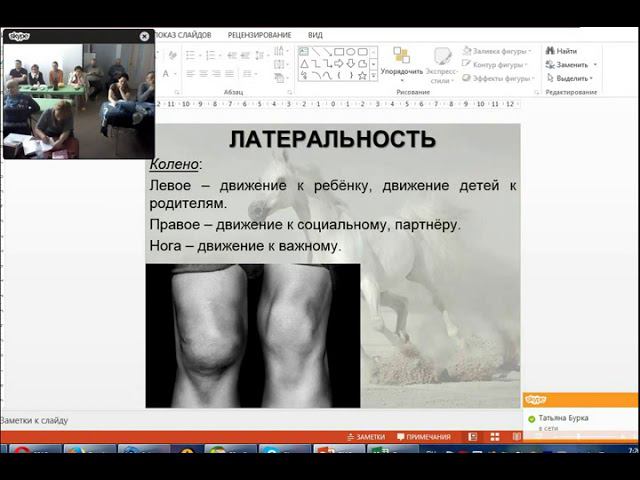The height and width of the screenshot is (480, 640).
Task: Click the horizontal ruler above the slide
Action: coord(337,104)
